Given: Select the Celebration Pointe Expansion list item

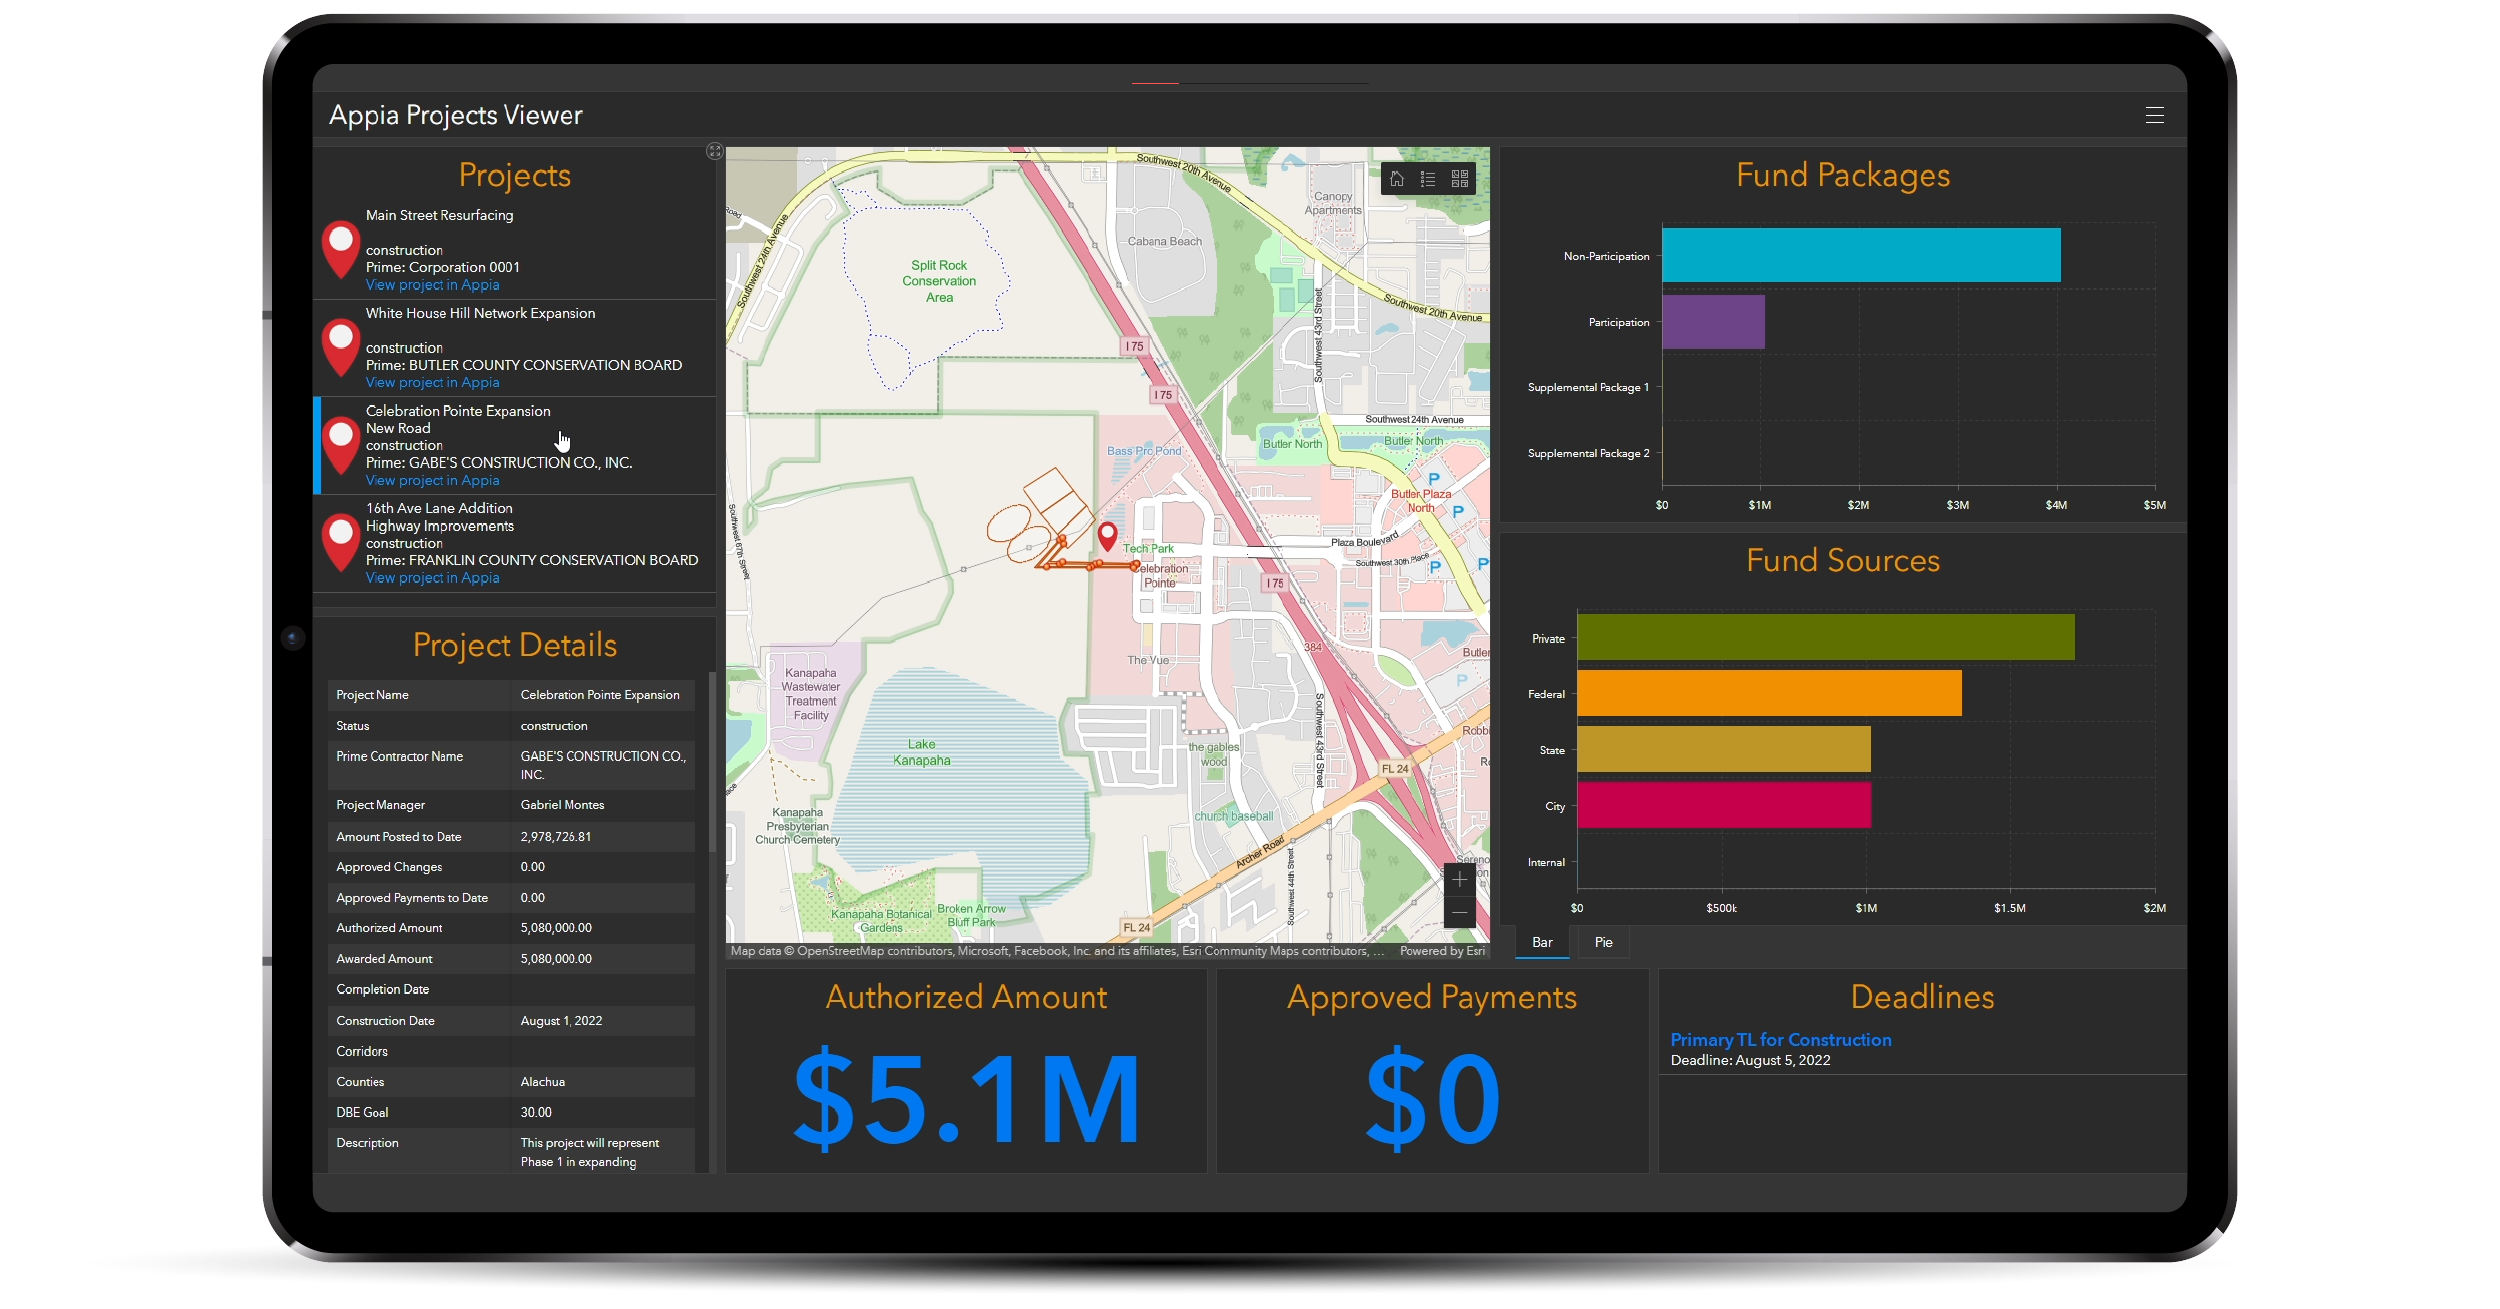Looking at the screenshot, I should coord(458,411).
